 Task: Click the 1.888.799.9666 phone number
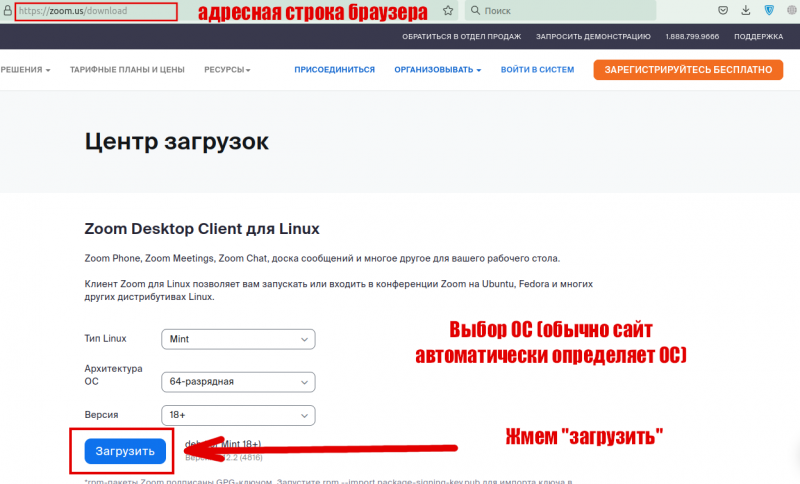click(692, 37)
